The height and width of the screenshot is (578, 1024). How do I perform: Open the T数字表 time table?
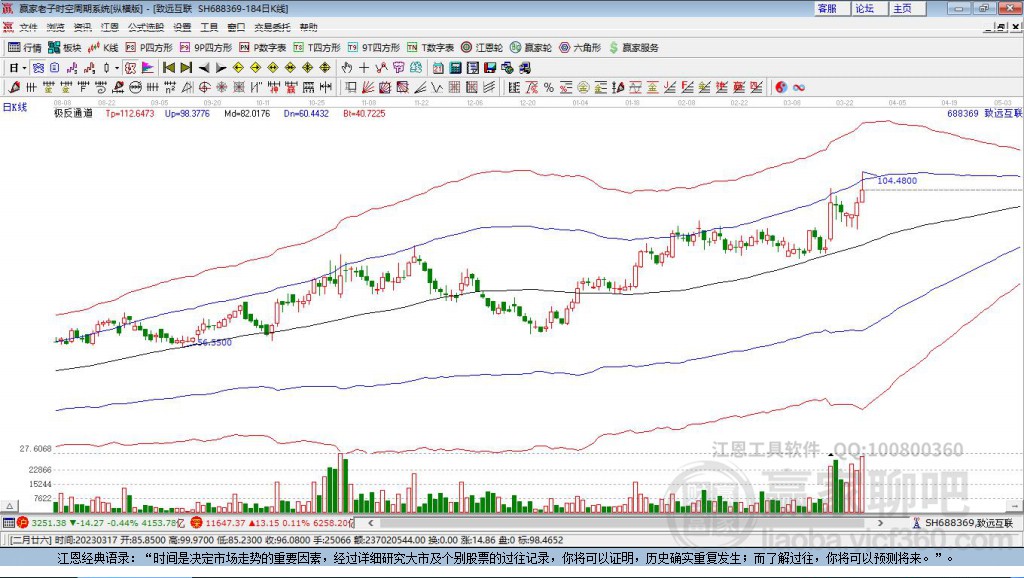430,48
